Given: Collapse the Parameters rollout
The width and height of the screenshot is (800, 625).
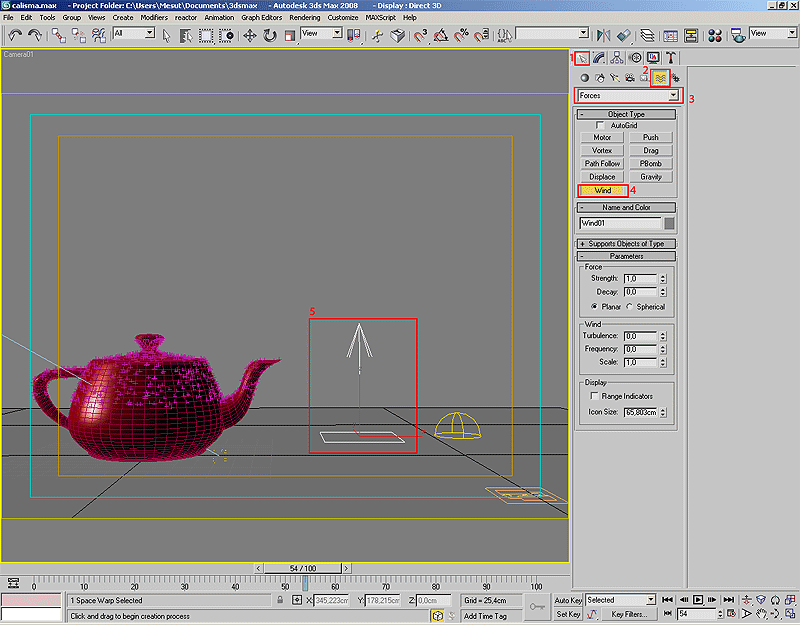Looking at the screenshot, I should [x=627, y=256].
